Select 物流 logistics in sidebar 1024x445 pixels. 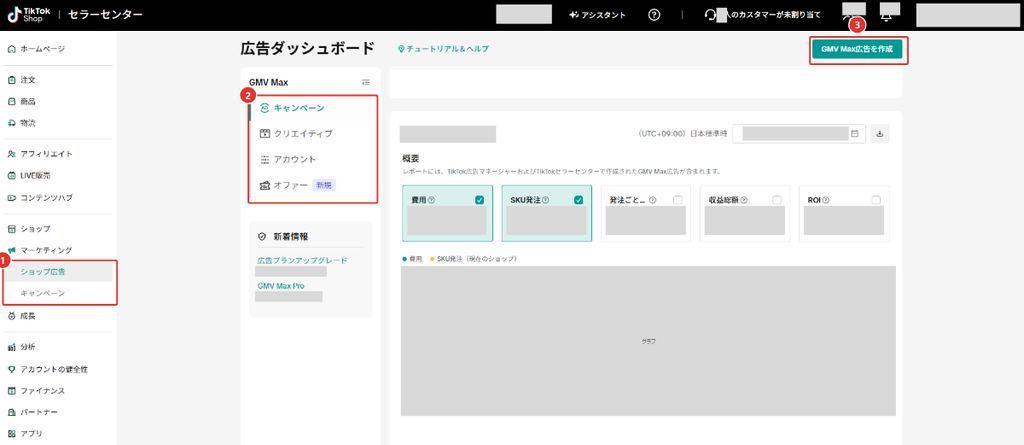(x=22, y=123)
